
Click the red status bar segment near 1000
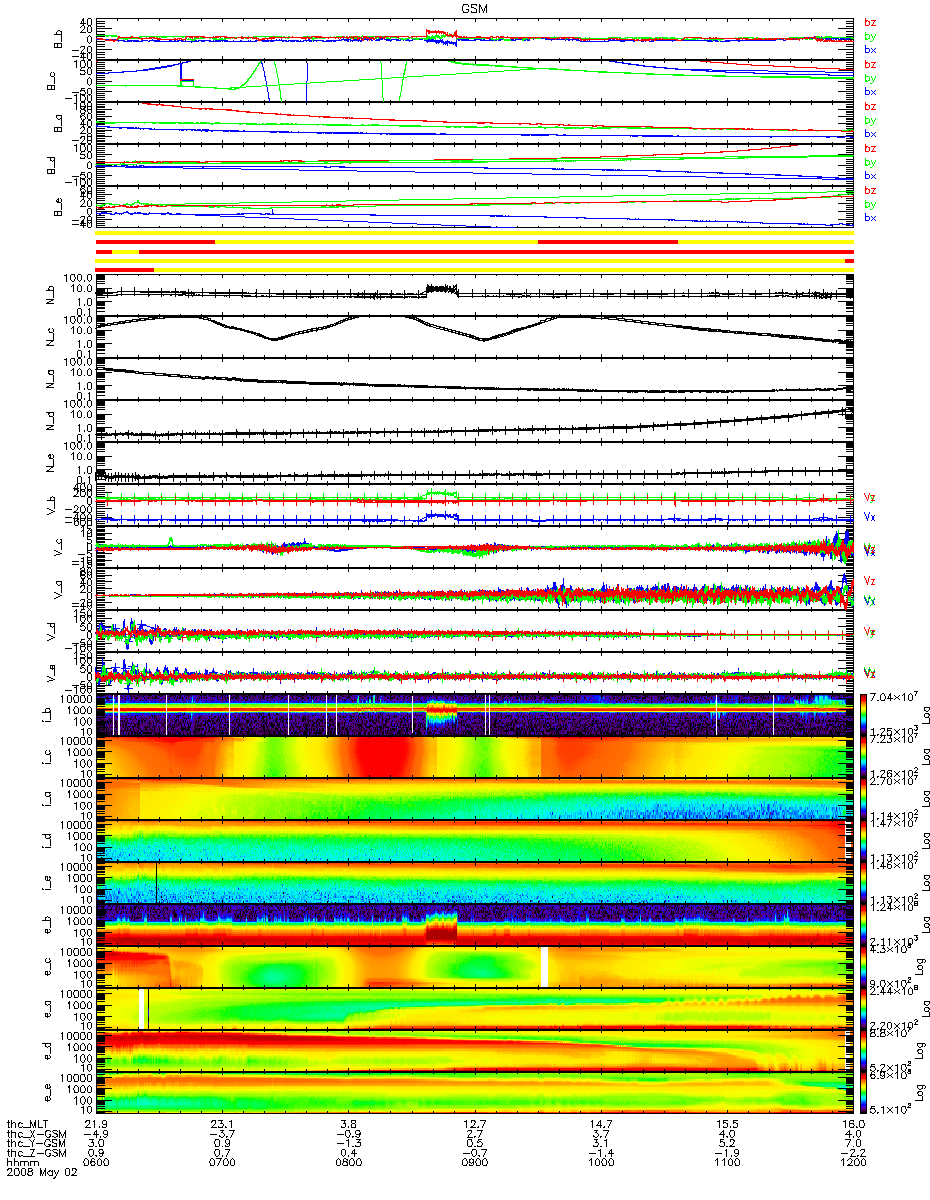[608, 241]
